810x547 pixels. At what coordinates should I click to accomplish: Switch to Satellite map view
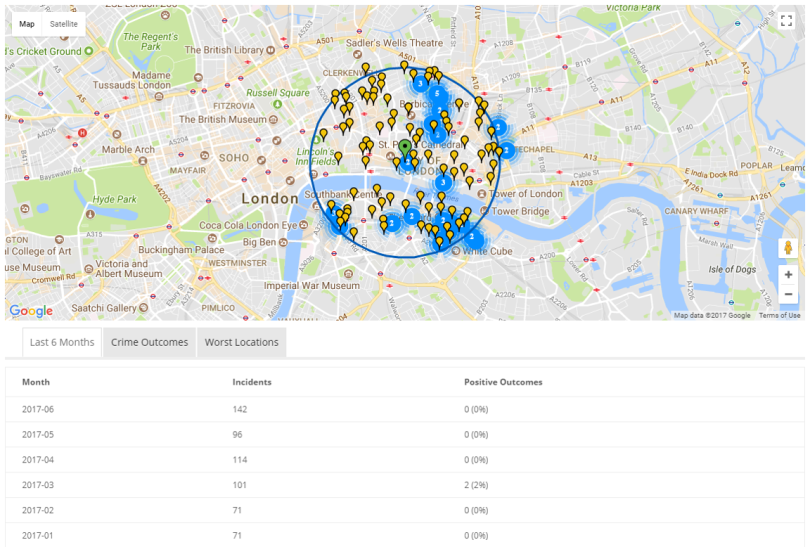[64, 24]
